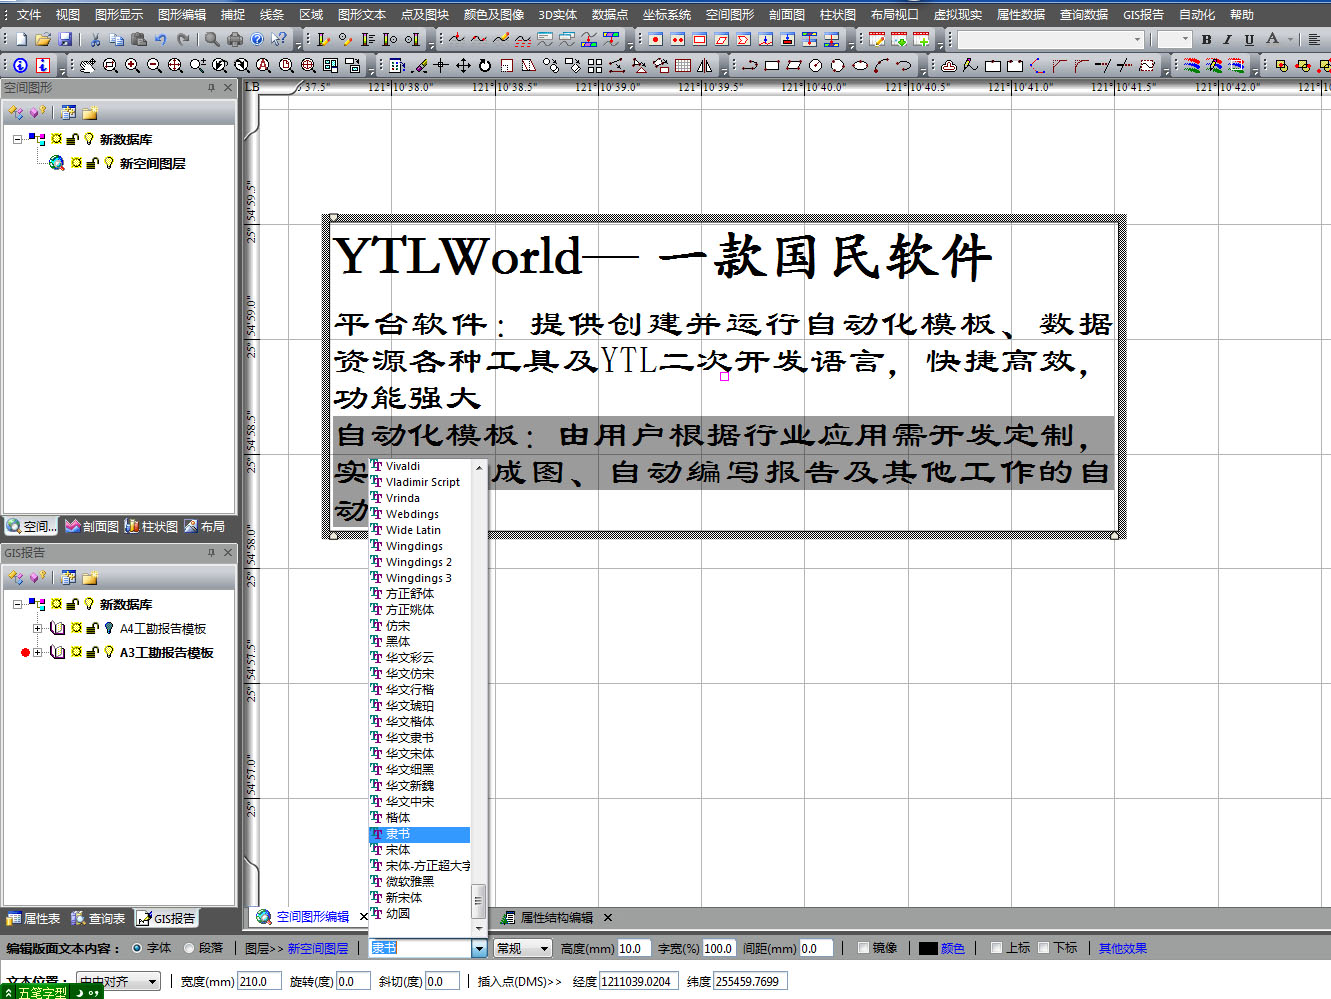This screenshot has width=1331, height=999.
Task: Click the 宽度(mm) input field
Action: (x=259, y=981)
